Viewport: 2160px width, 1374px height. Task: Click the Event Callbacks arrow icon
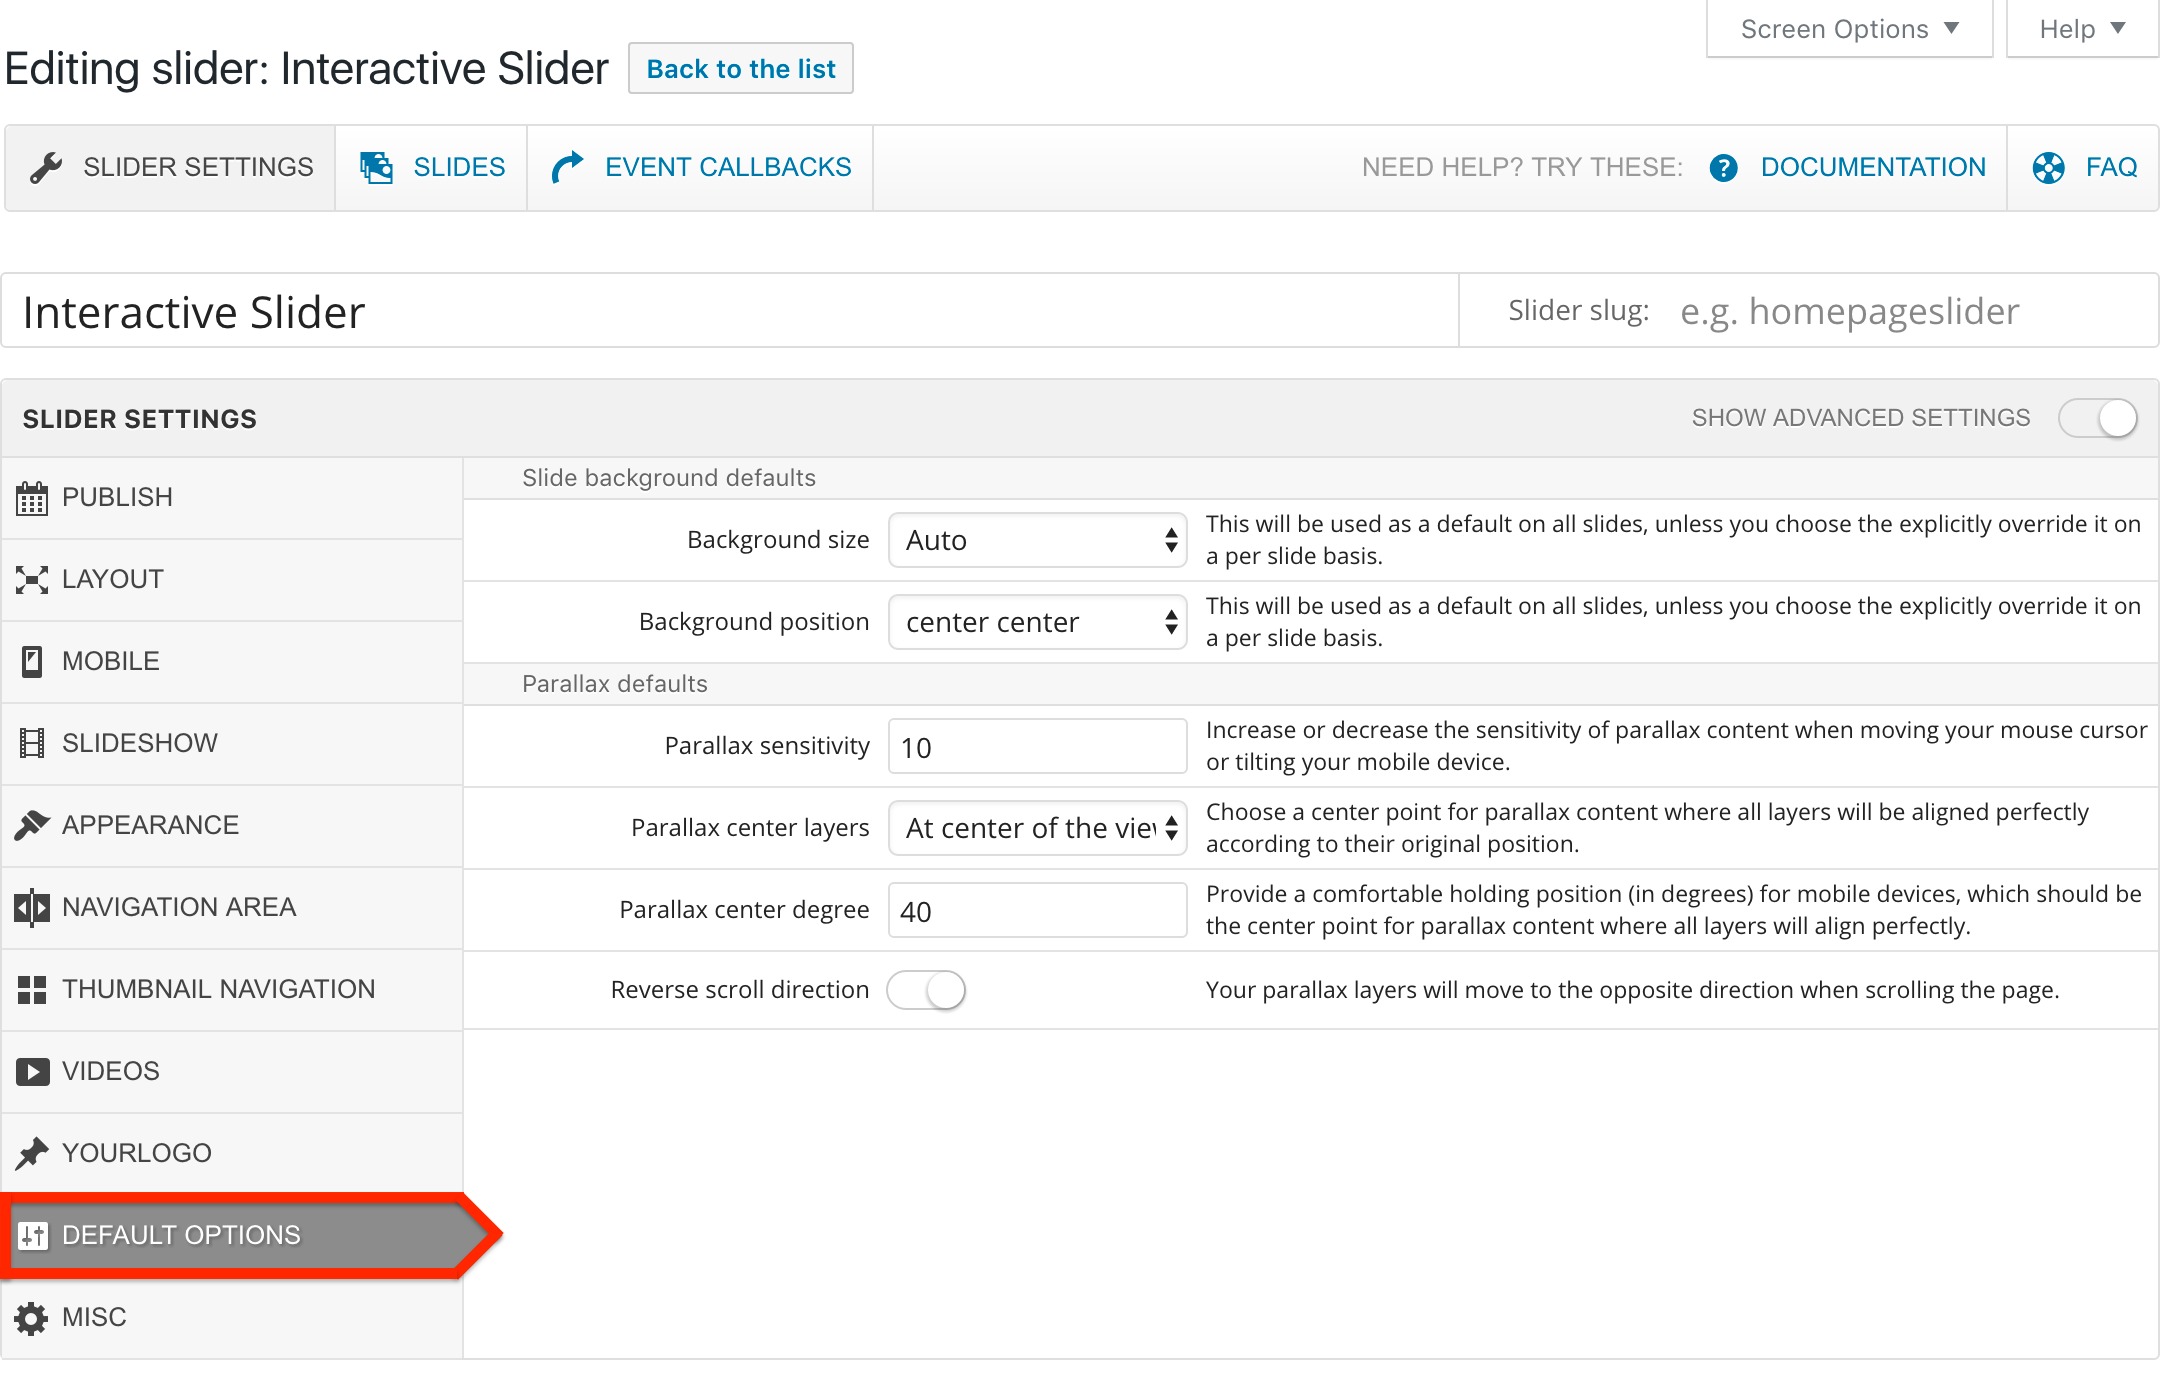(x=567, y=167)
